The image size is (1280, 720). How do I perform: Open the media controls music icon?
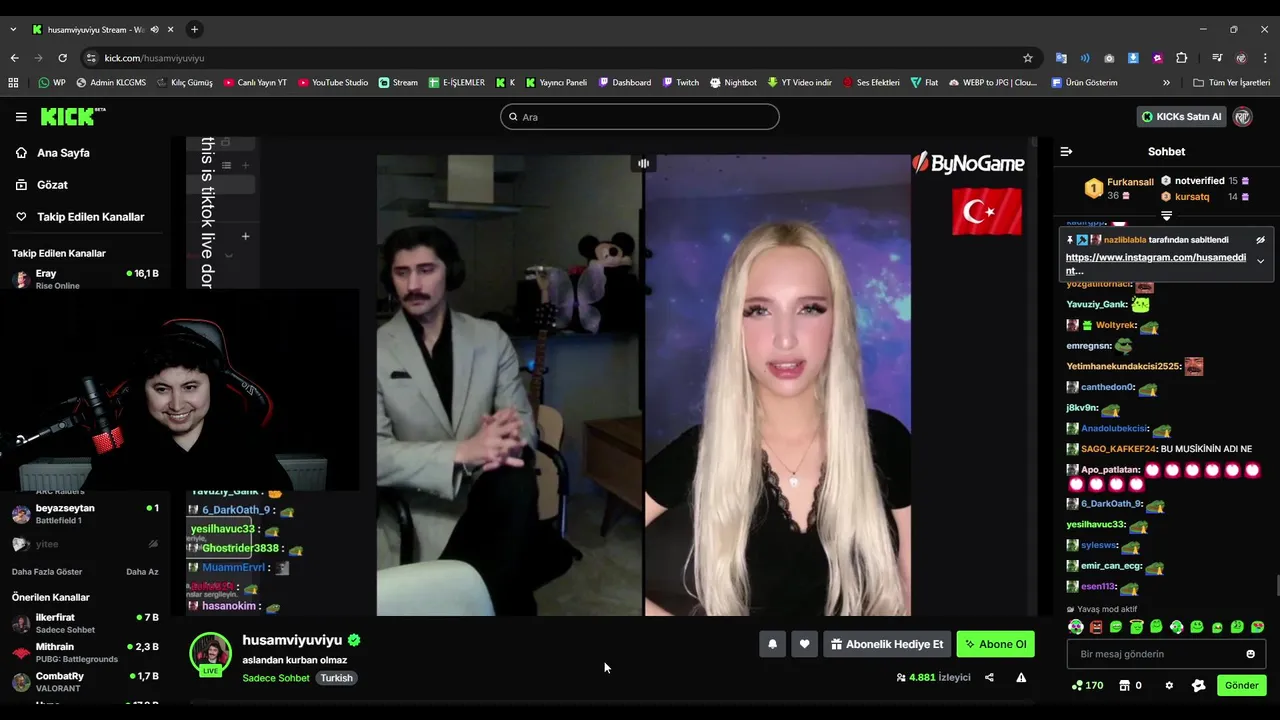1217,58
